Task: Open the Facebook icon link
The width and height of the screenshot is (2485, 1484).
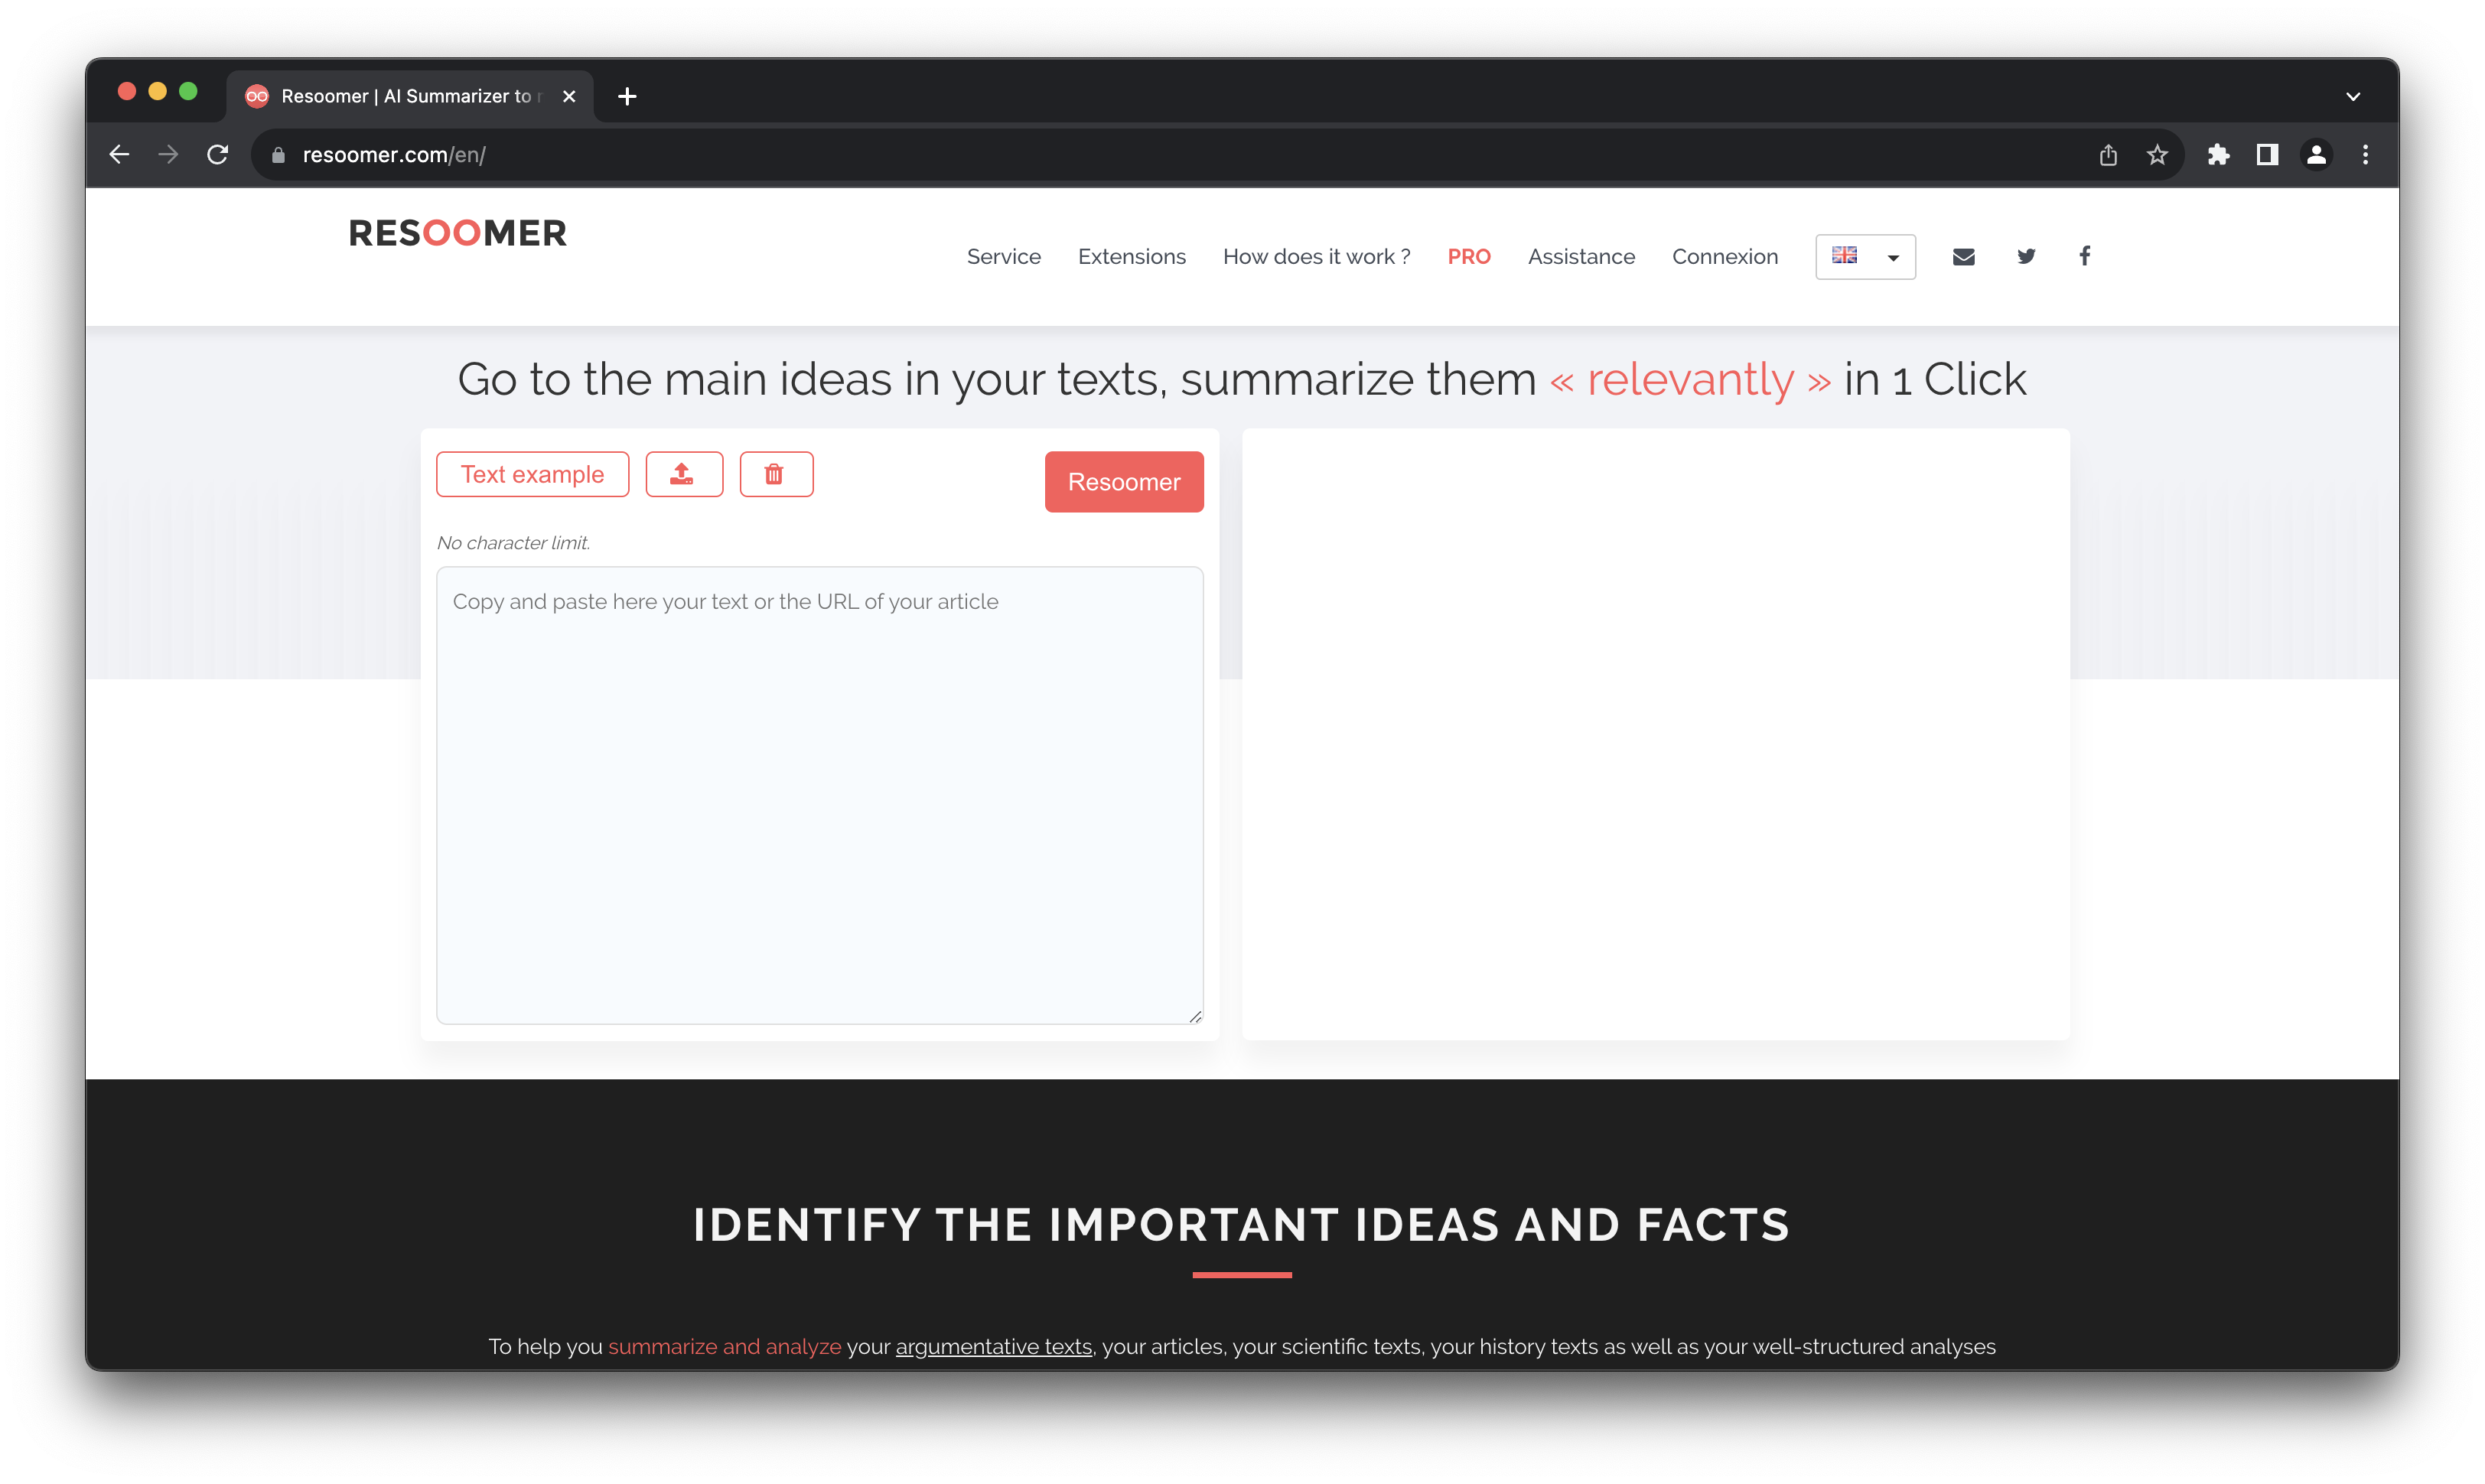Action: [x=2085, y=257]
